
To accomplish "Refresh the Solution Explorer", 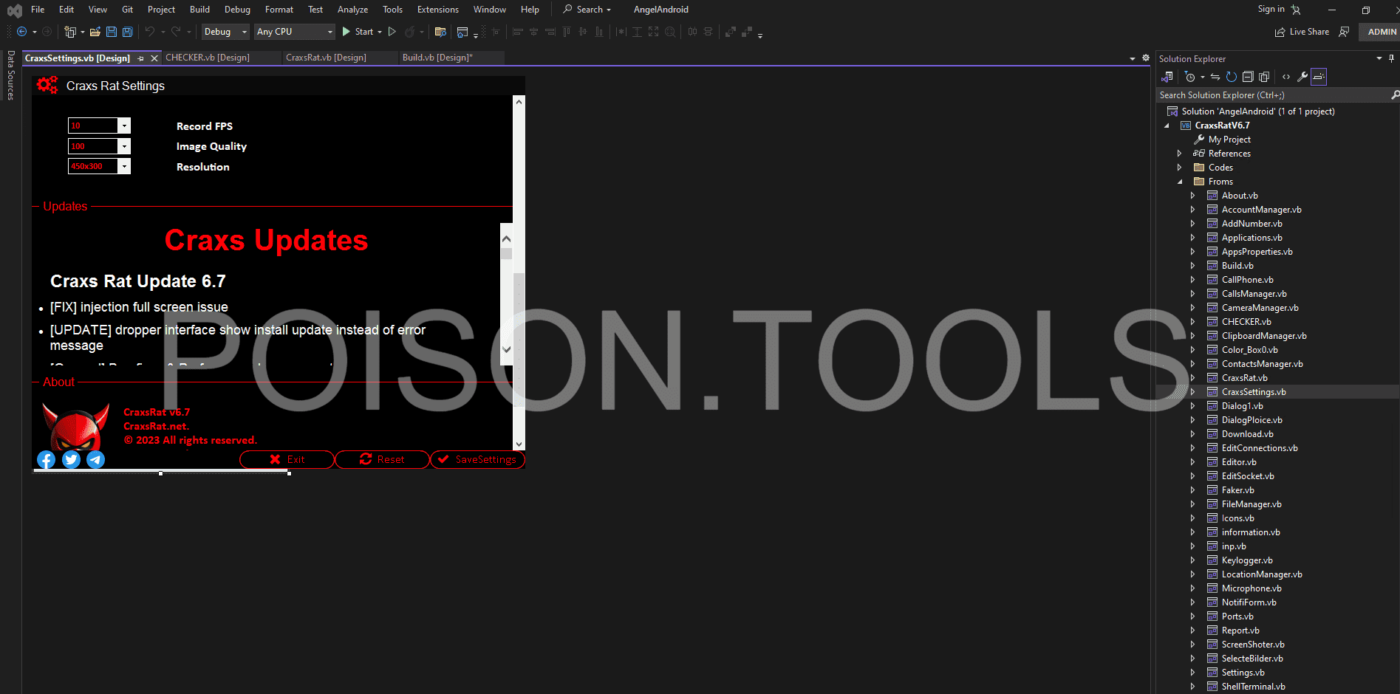I will click(x=1232, y=77).
